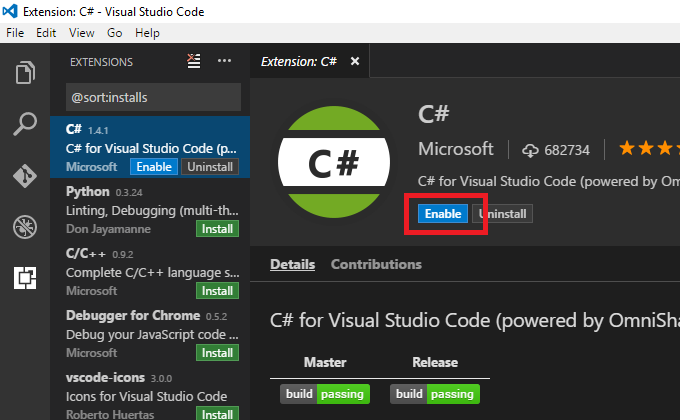The image size is (680, 420).
Task: Switch to the Contributions tab
Action: coord(376,264)
